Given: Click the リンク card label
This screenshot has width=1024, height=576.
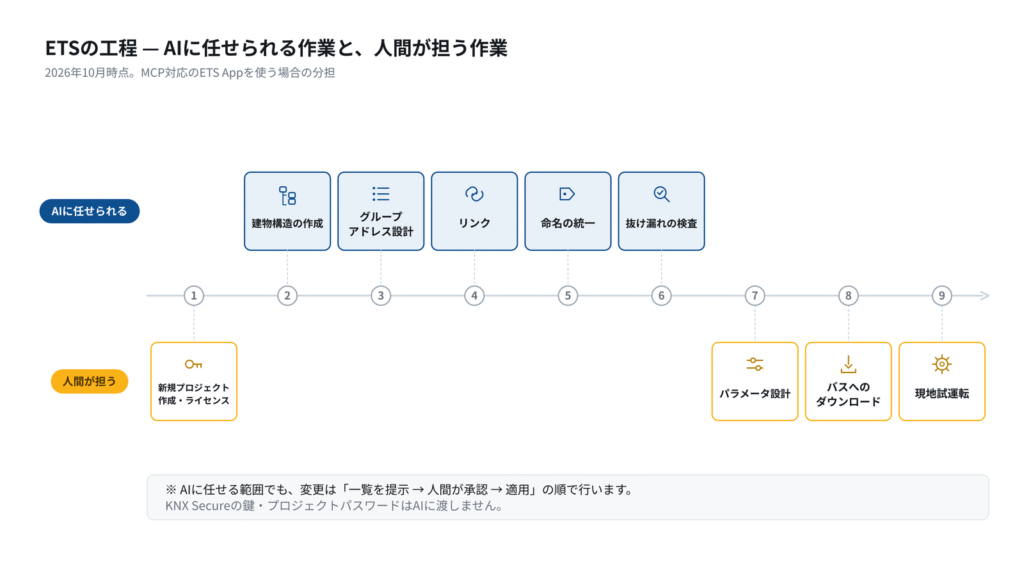Looking at the screenshot, I should [x=474, y=223].
